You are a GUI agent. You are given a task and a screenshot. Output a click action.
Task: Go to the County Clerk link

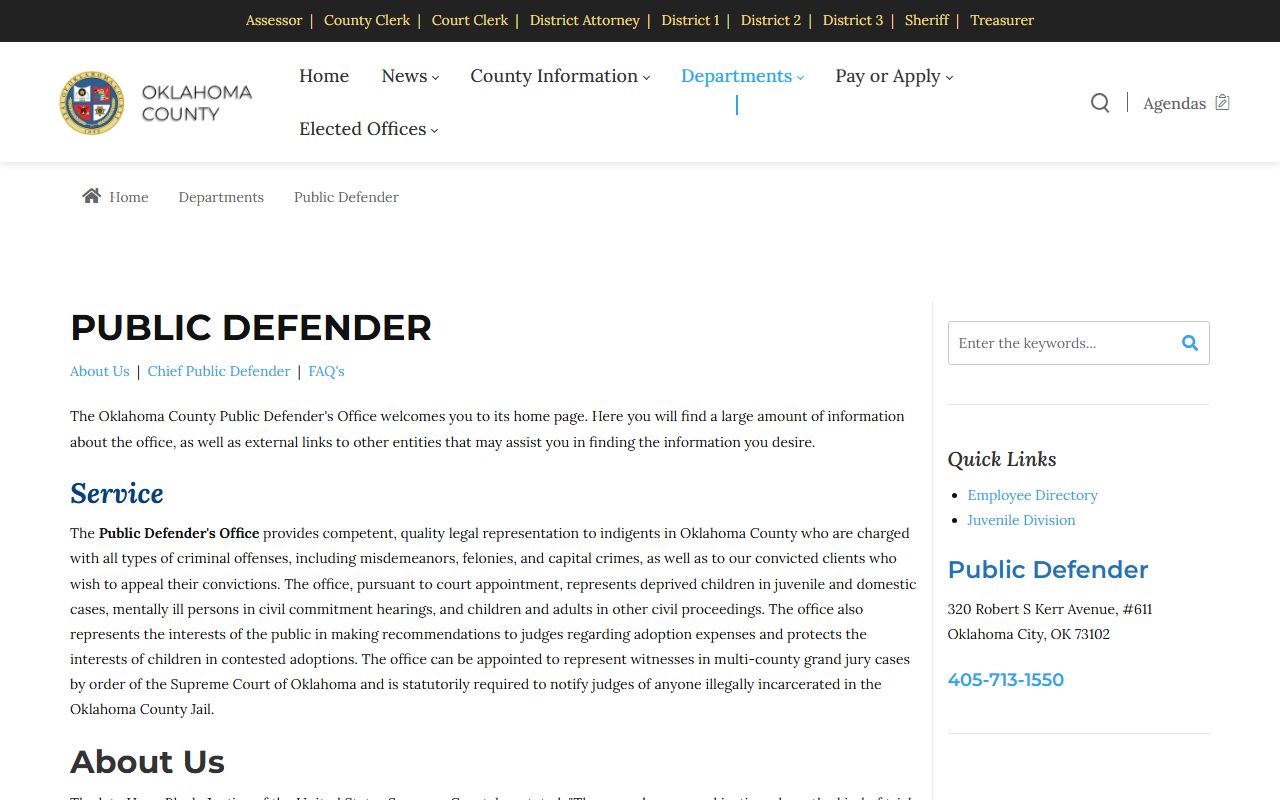click(x=367, y=20)
